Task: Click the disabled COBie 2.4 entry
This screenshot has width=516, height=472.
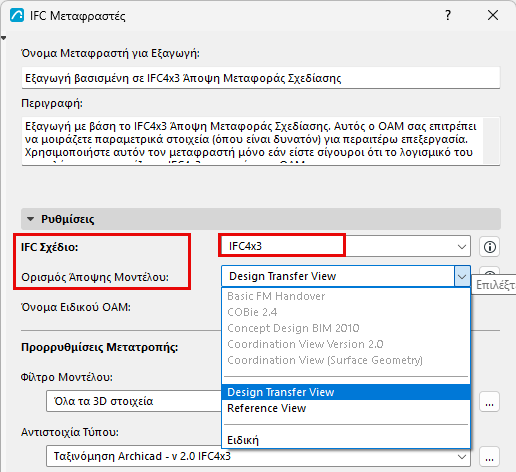Action: pos(346,312)
